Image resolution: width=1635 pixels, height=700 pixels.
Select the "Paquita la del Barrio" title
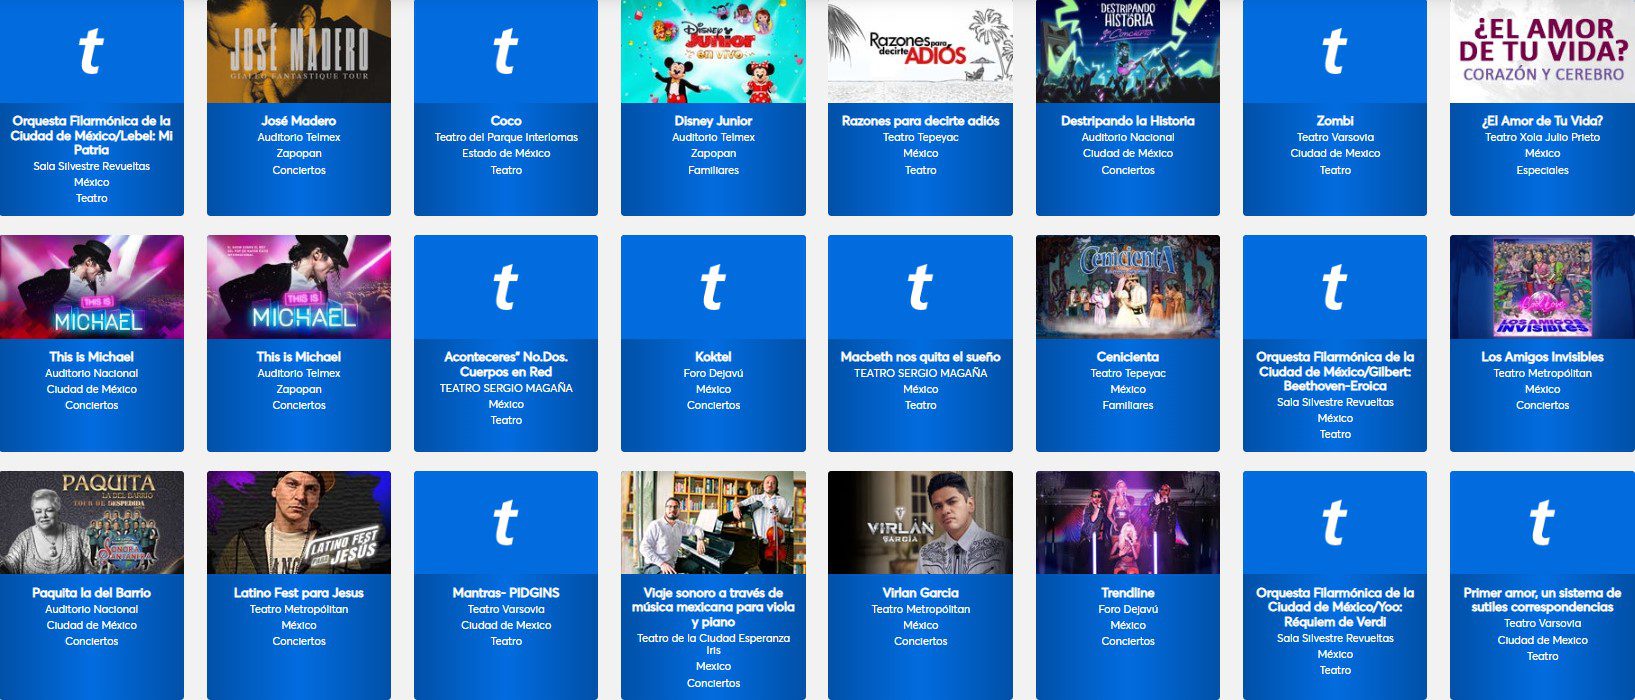(92, 593)
